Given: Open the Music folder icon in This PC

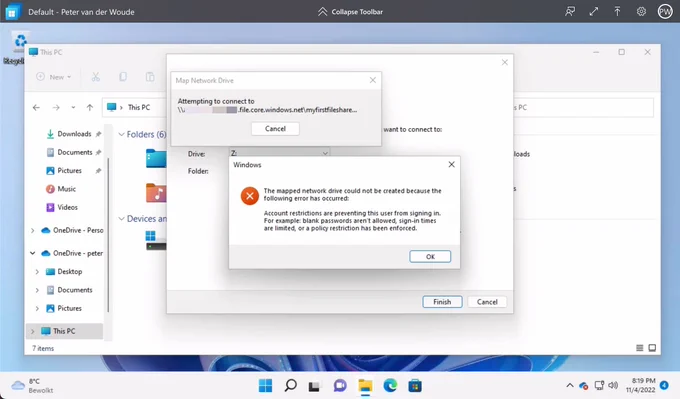Looking at the screenshot, I should 156,193.
